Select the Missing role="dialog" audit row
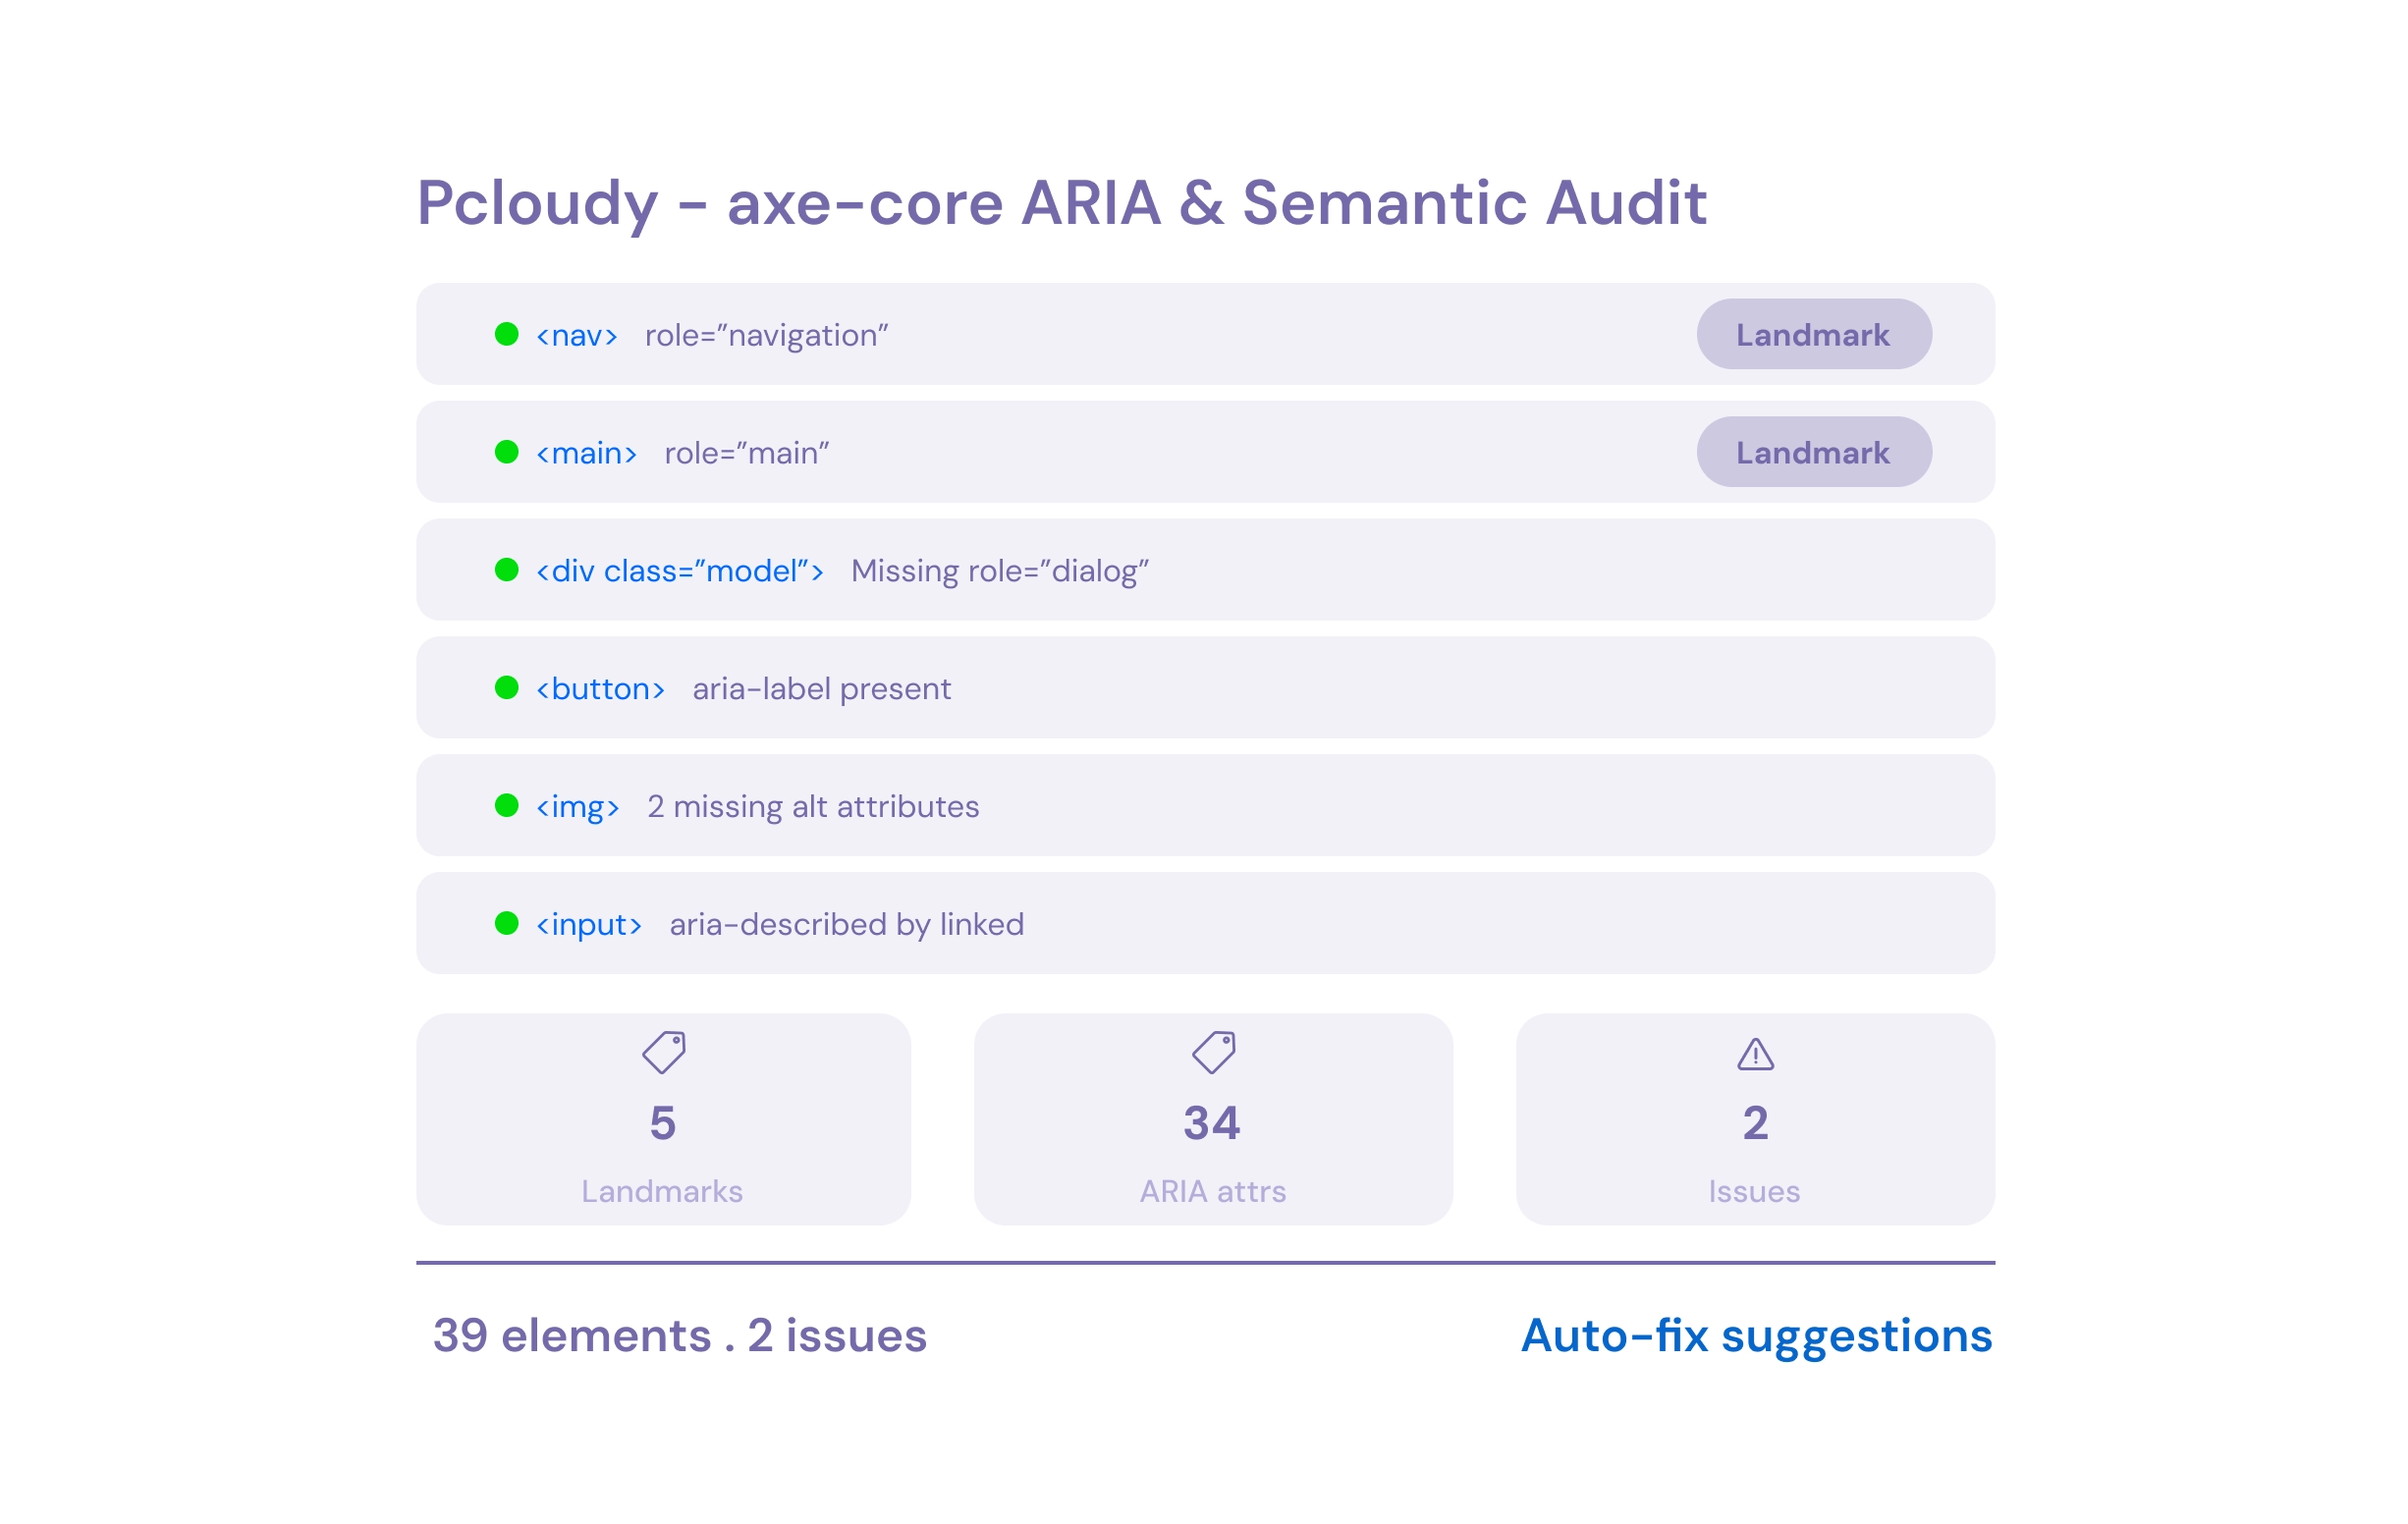 tap(999, 571)
